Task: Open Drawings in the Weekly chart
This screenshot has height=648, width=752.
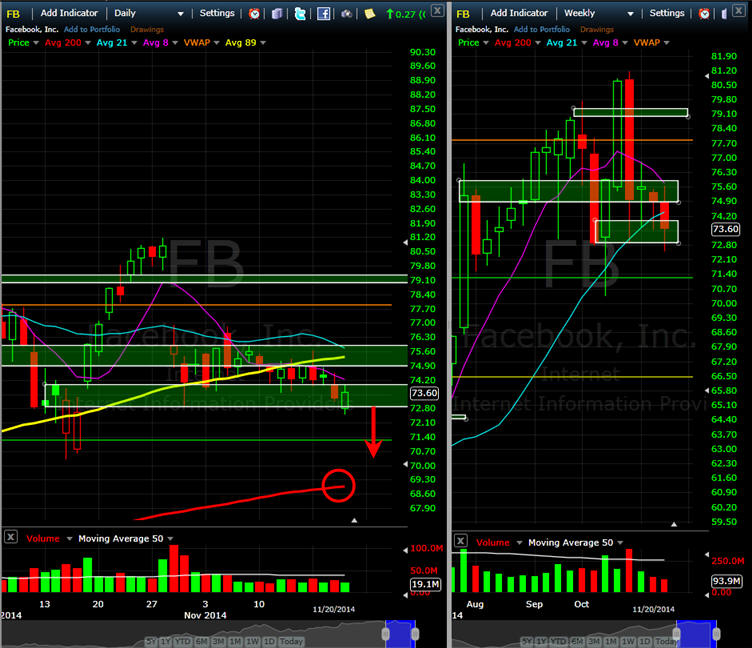Action: (597, 29)
